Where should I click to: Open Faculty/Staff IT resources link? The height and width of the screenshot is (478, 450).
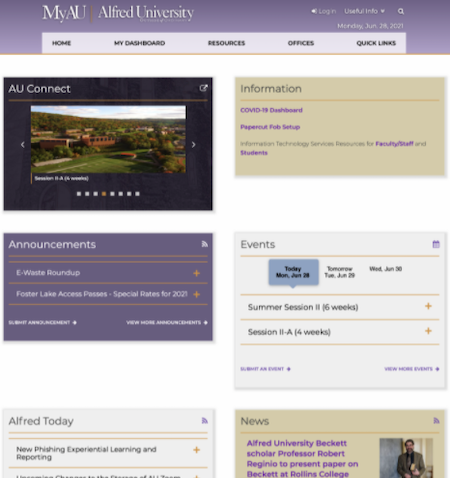pos(394,144)
